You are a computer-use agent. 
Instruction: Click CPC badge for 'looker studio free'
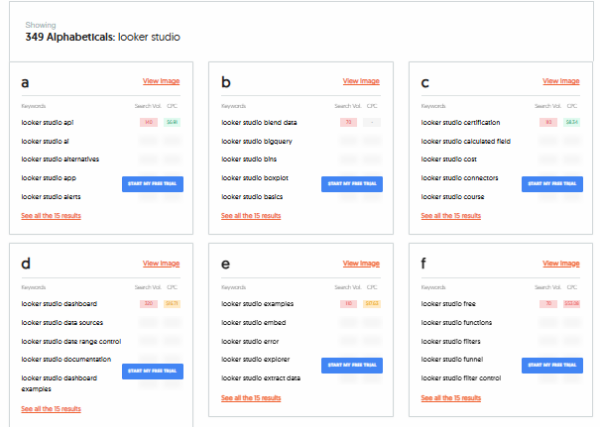(x=572, y=304)
